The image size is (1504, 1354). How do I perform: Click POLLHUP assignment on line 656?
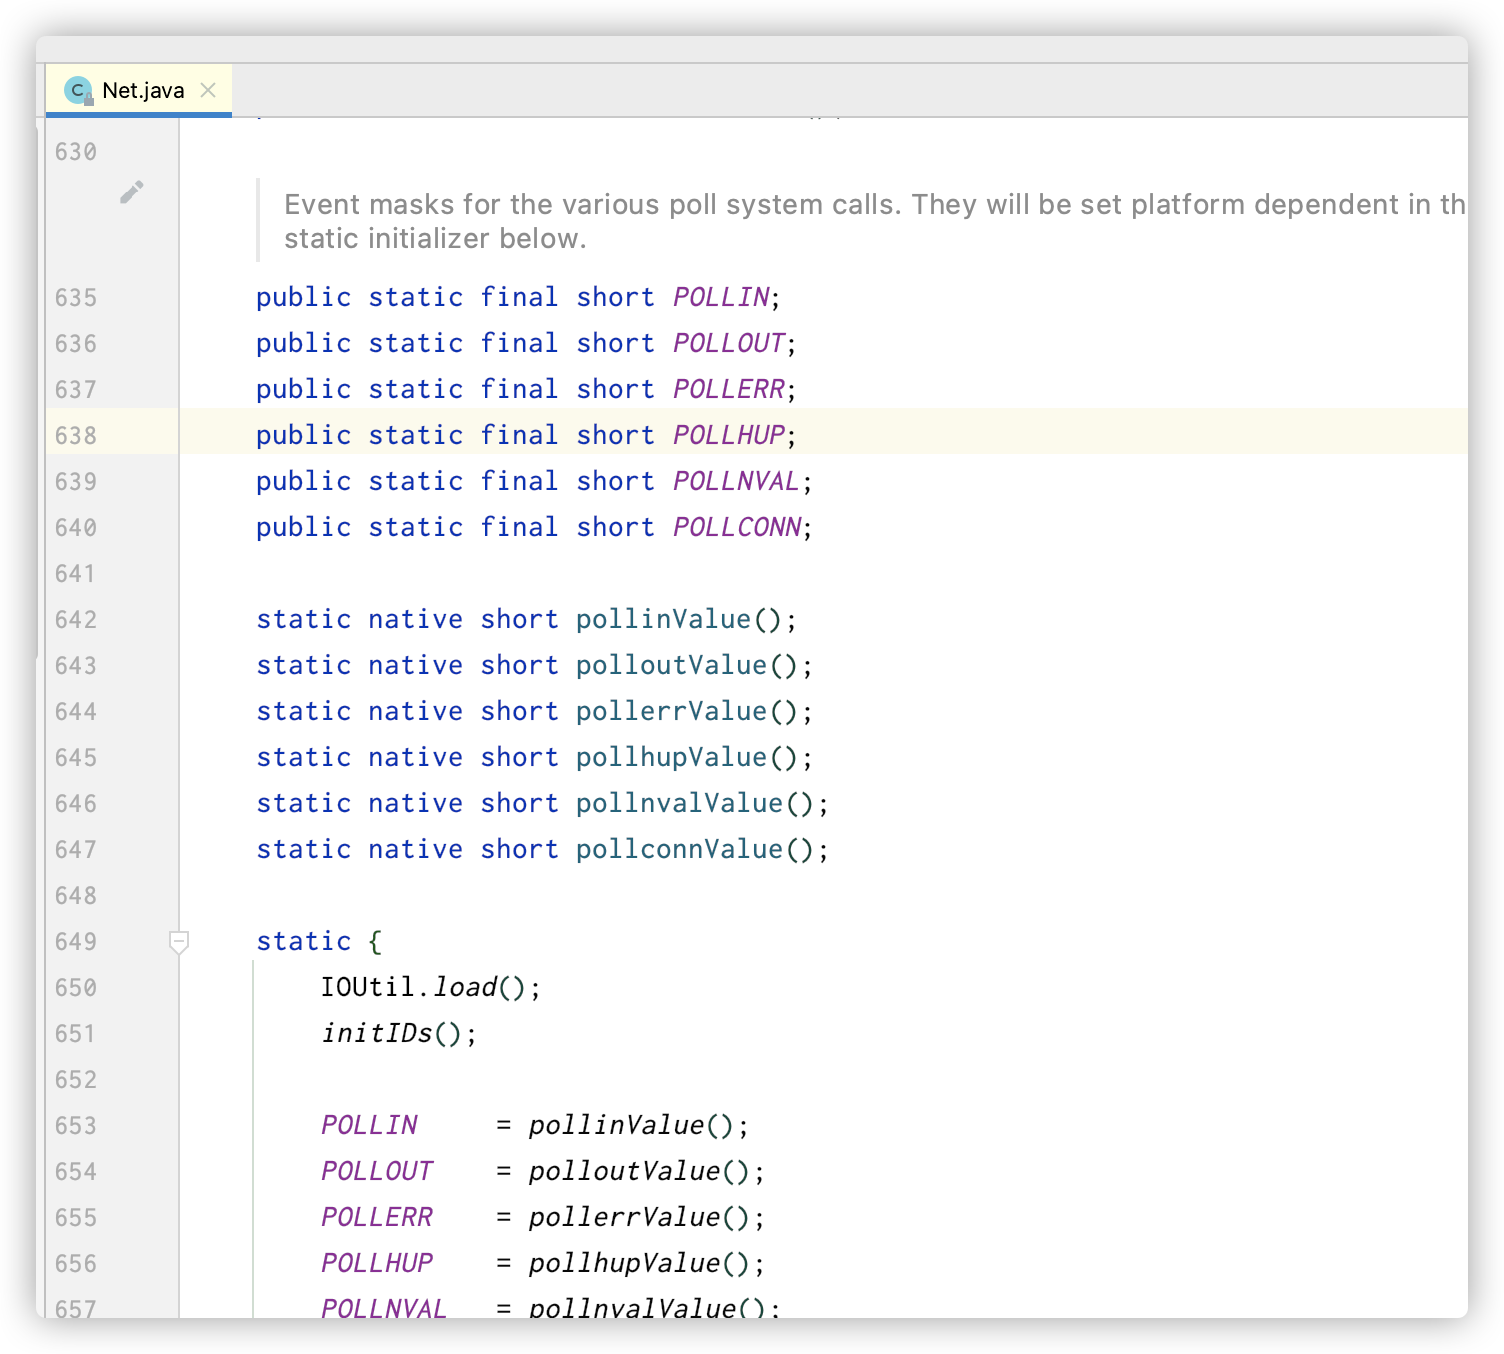click(x=377, y=1263)
